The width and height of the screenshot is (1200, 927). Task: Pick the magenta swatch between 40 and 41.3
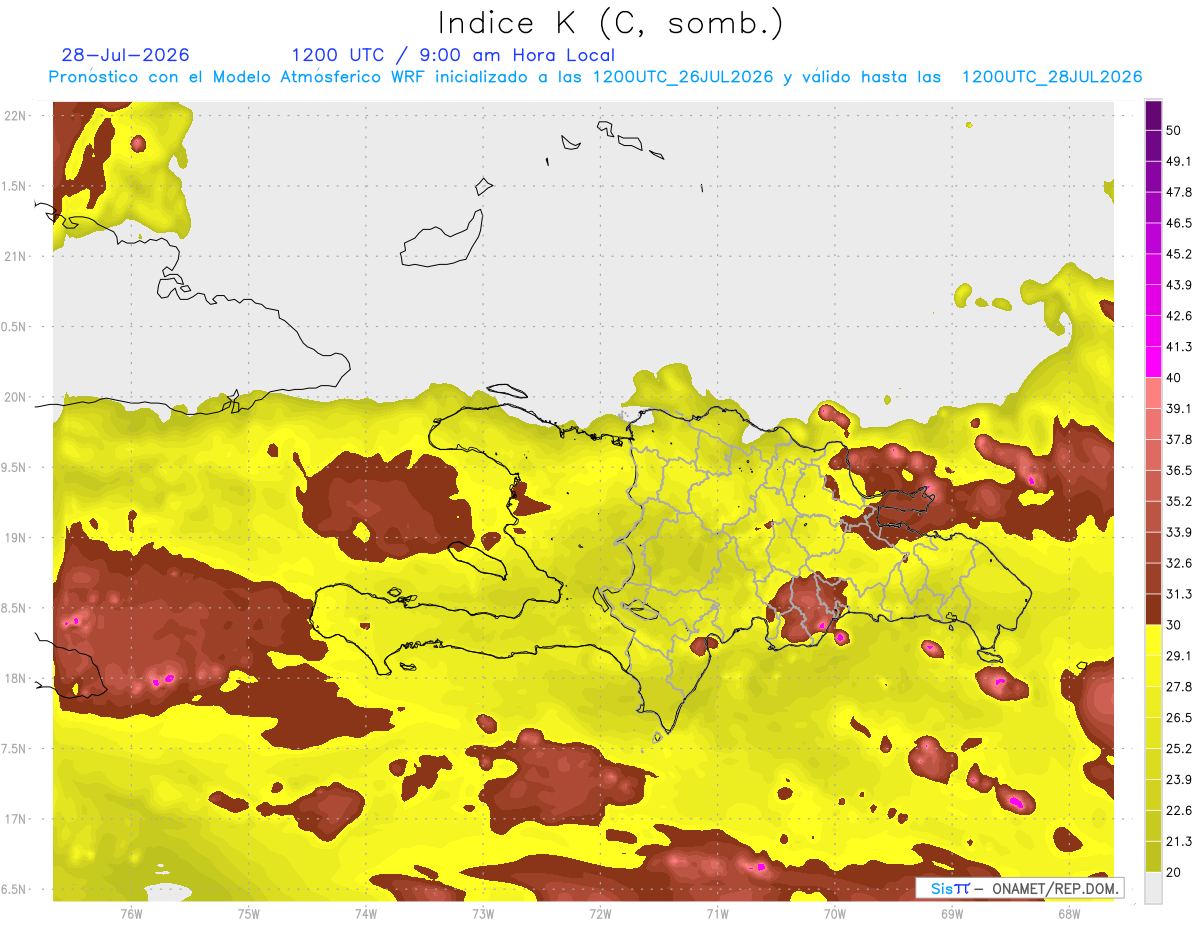pyautogui.click(x=1153, y=362)
